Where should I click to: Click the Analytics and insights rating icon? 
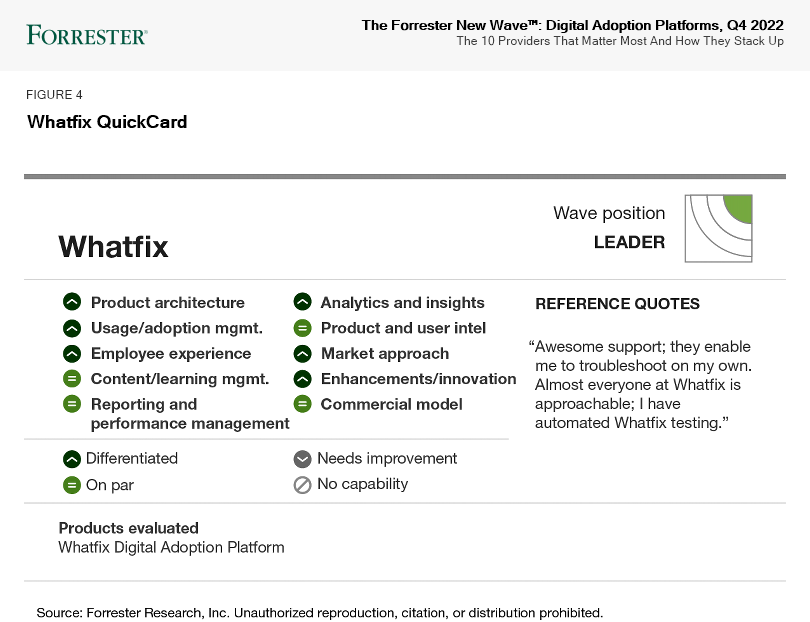point(303,302)
